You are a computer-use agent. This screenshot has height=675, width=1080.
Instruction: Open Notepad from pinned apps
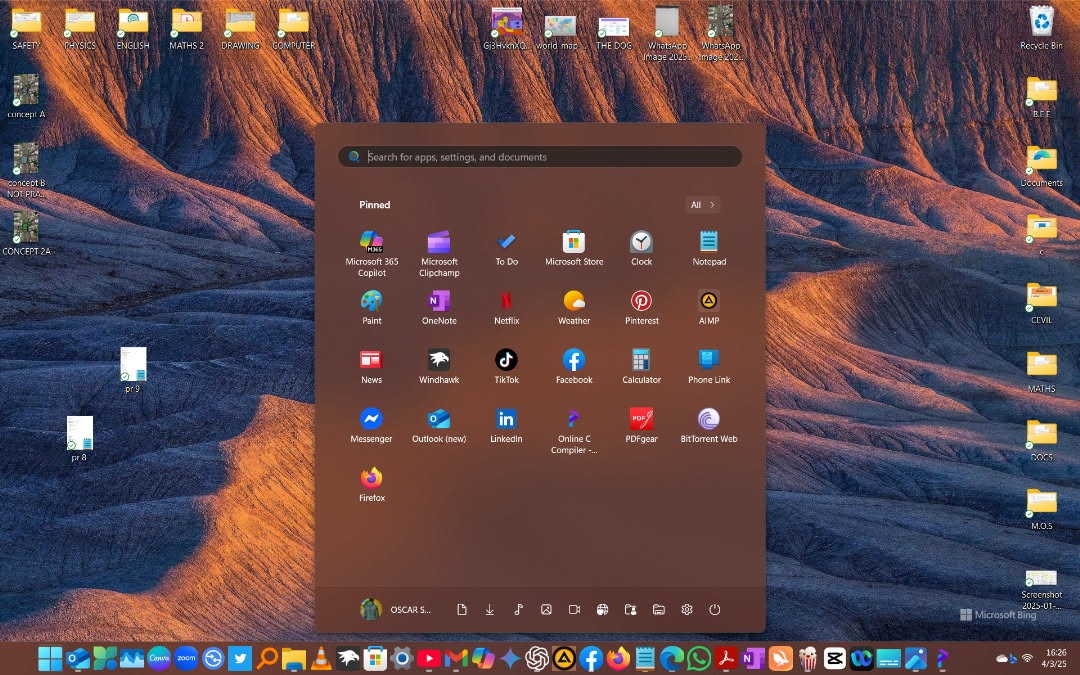[x=709, y=248]
